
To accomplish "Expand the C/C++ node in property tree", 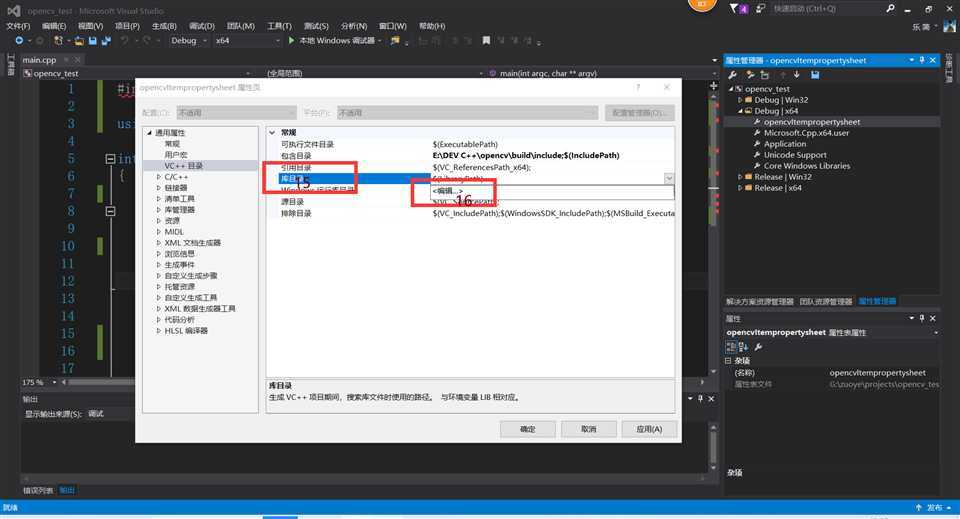I will click(158, 177).
